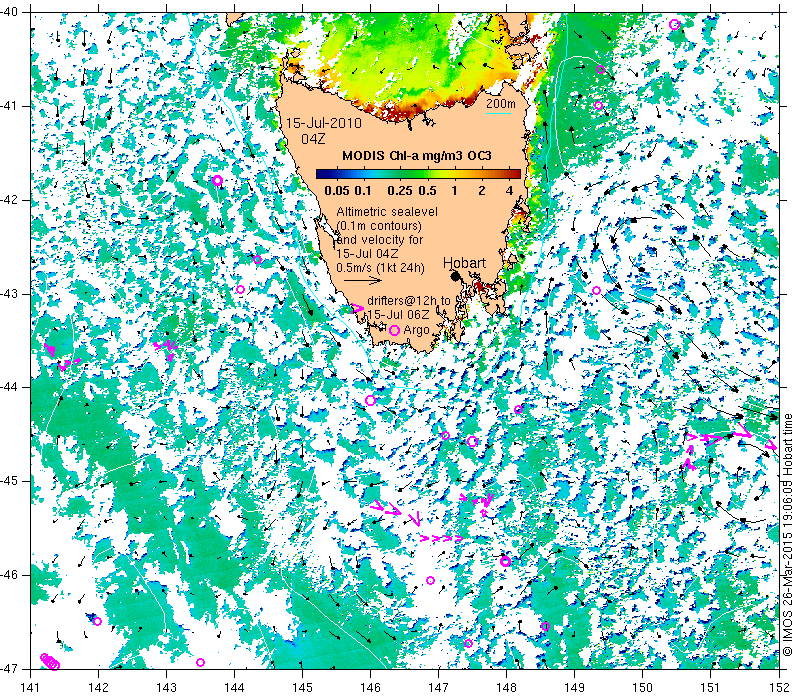This screenshot has height=700, width=800.
Task: Click the 'MODIS Chl-a mg/m3 OC3' title
Action: coord(417,156)
